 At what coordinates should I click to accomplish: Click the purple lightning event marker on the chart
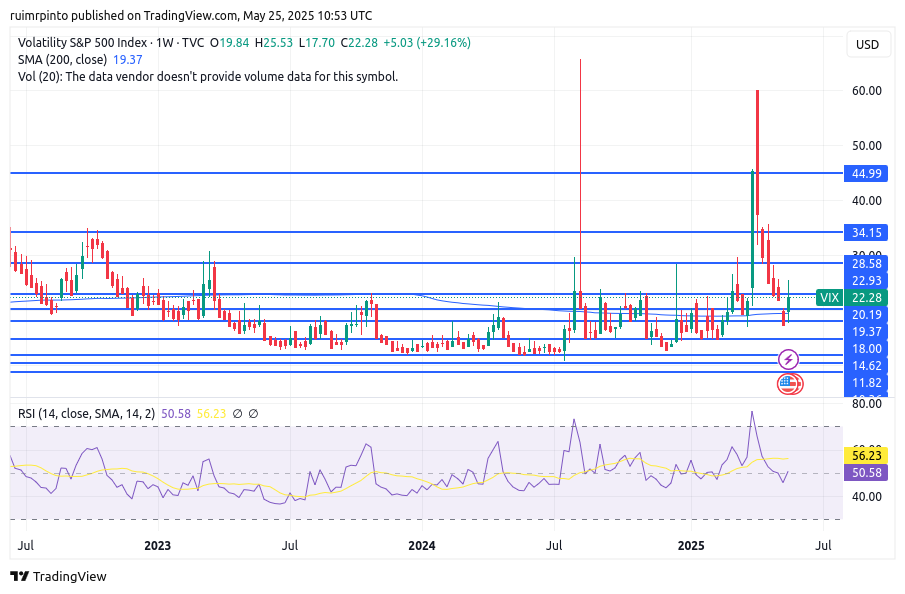[789, 358]
